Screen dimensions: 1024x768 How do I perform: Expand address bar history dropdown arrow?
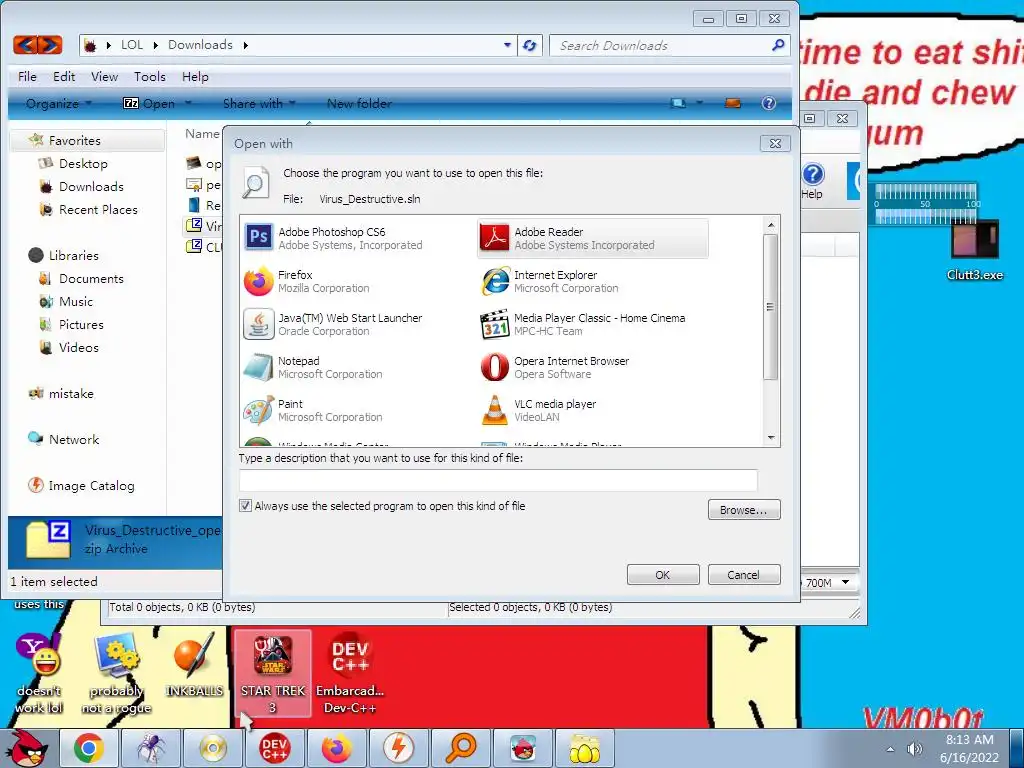click(507, 45)
